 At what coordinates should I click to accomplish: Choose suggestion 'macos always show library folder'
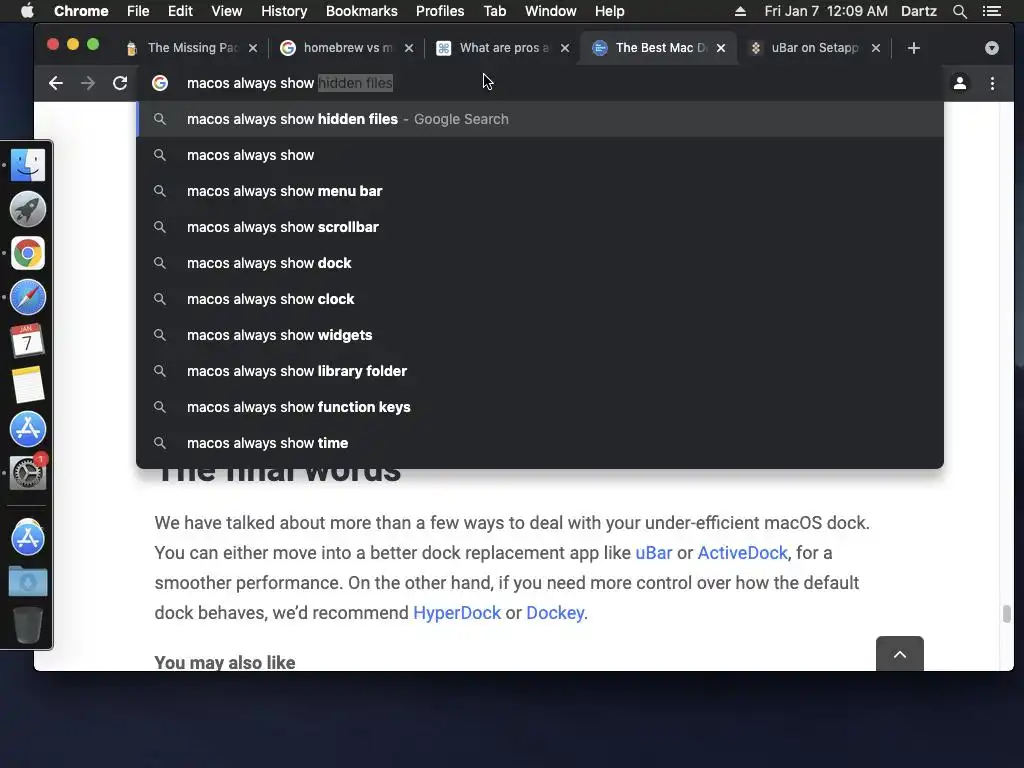(x=539, y=370)
